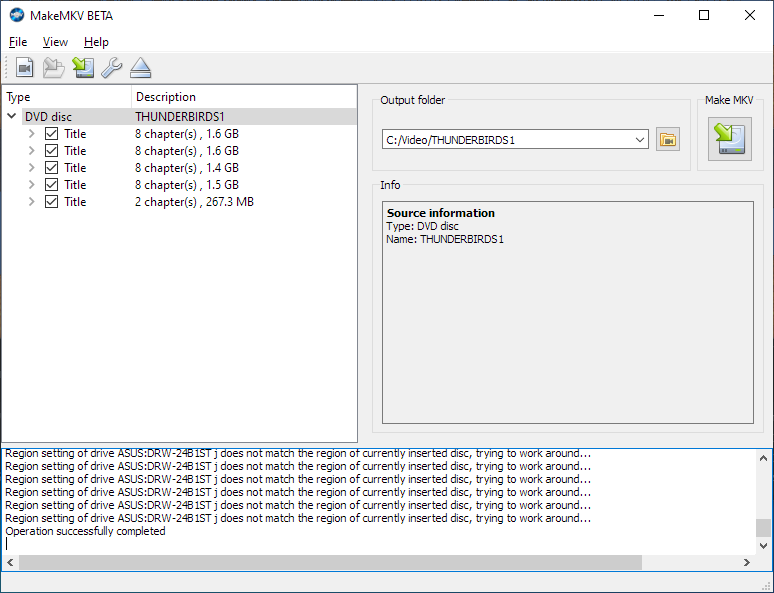
Task: Click the Open video files toolbar icon
Action: point(24,67)
